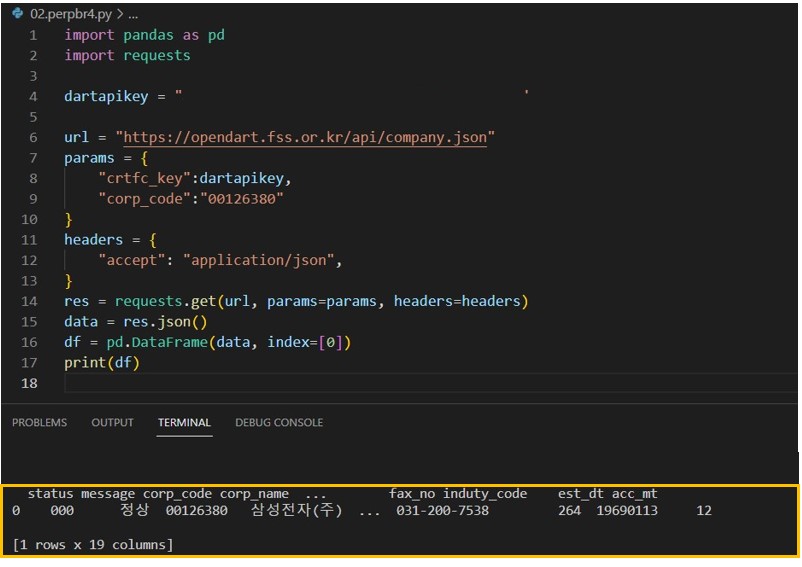The height and width of the screenshot is (567, 802).
Task: Click print(df) on line 17
Action: pyautogui.click(x=102, y=362)
